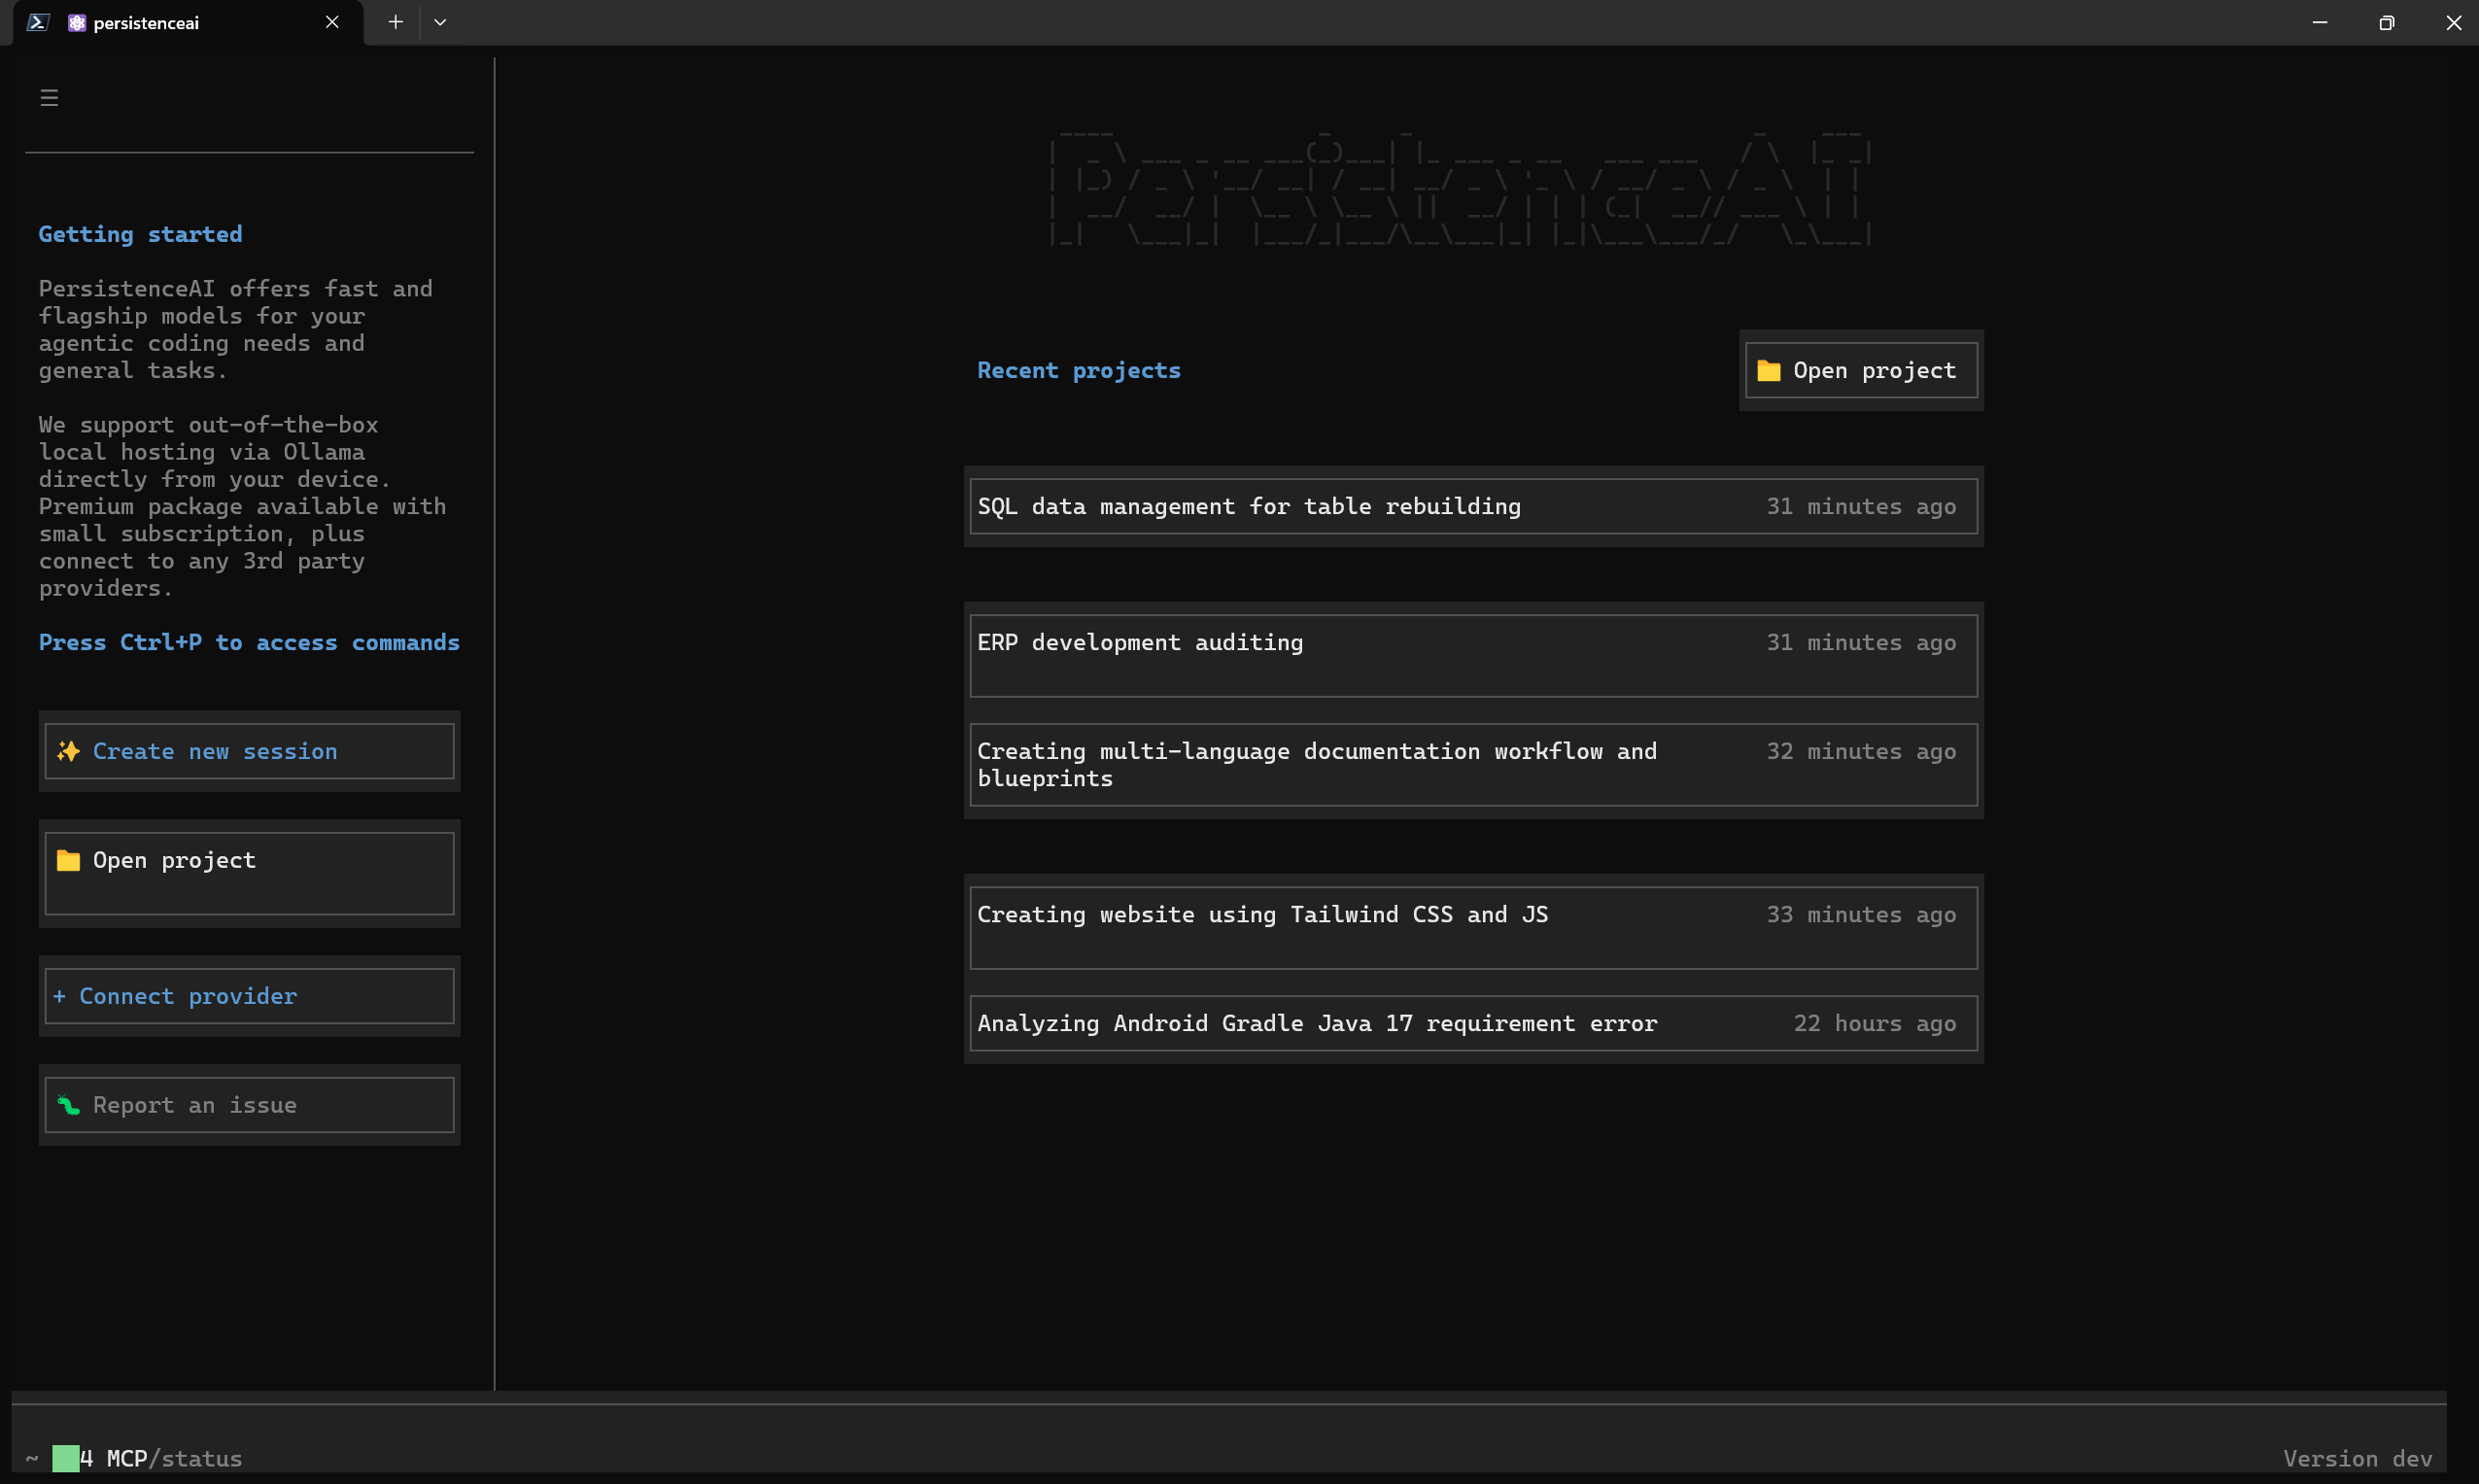Open a new terminal tab with plus

[396, 22]
